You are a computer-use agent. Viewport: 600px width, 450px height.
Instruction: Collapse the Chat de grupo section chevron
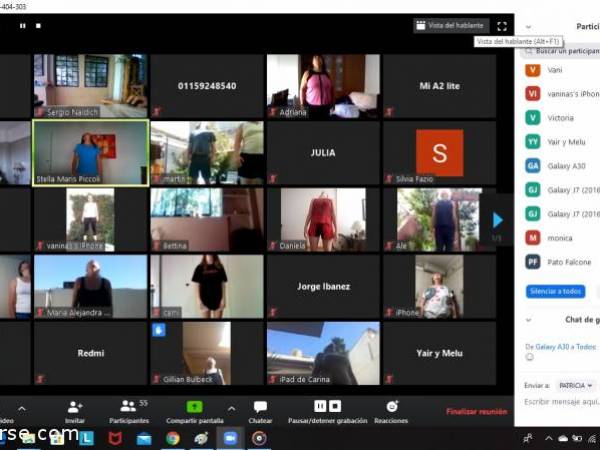pos(528,320)
